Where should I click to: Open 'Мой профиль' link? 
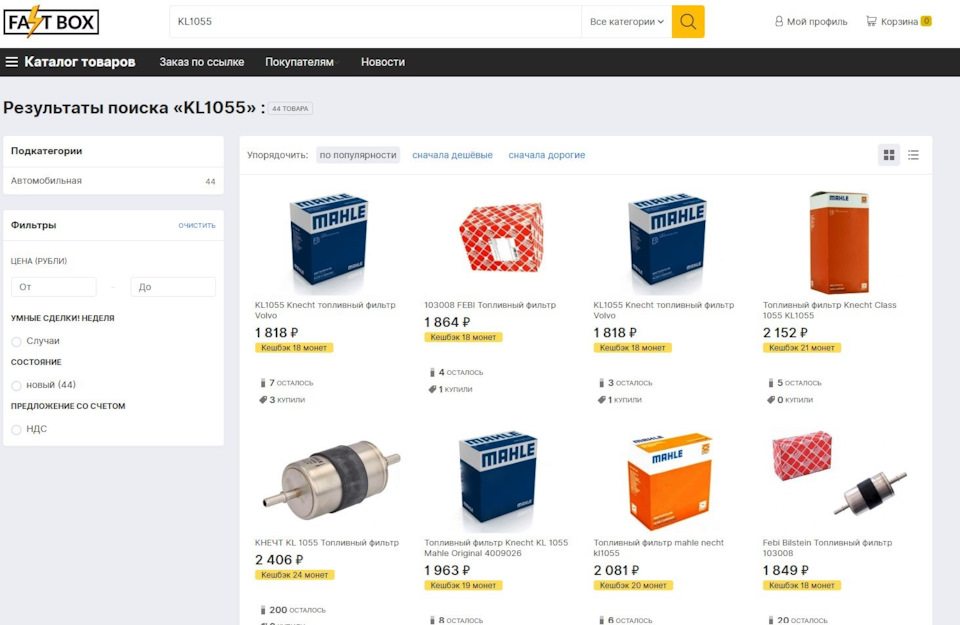coord(817,21)
